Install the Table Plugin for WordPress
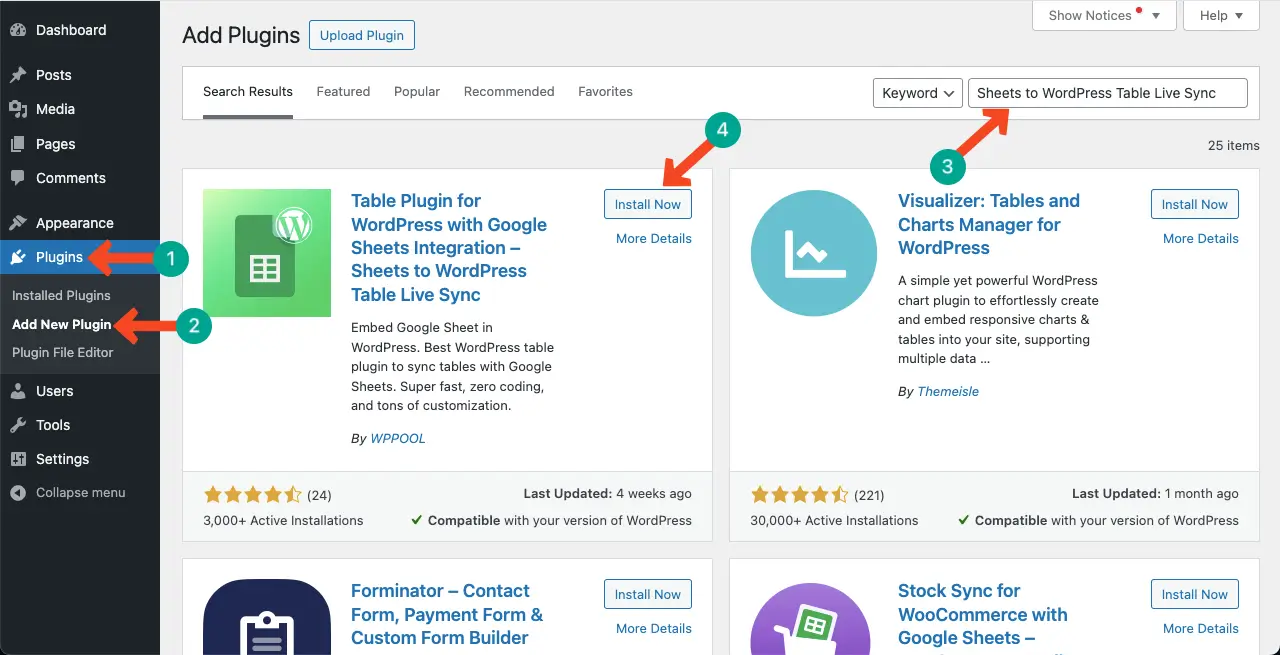The width and height of the screenshot is (1280, 655). coord(648,204)
